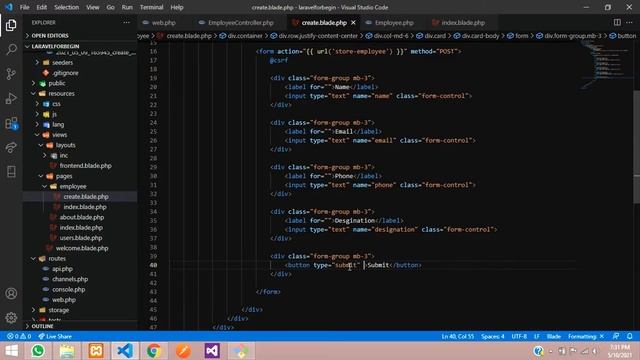Image resolution: width=640 pixels, height=360 pixels.
Task: Expand the seeders folder
Action: (x=62, y=62)
